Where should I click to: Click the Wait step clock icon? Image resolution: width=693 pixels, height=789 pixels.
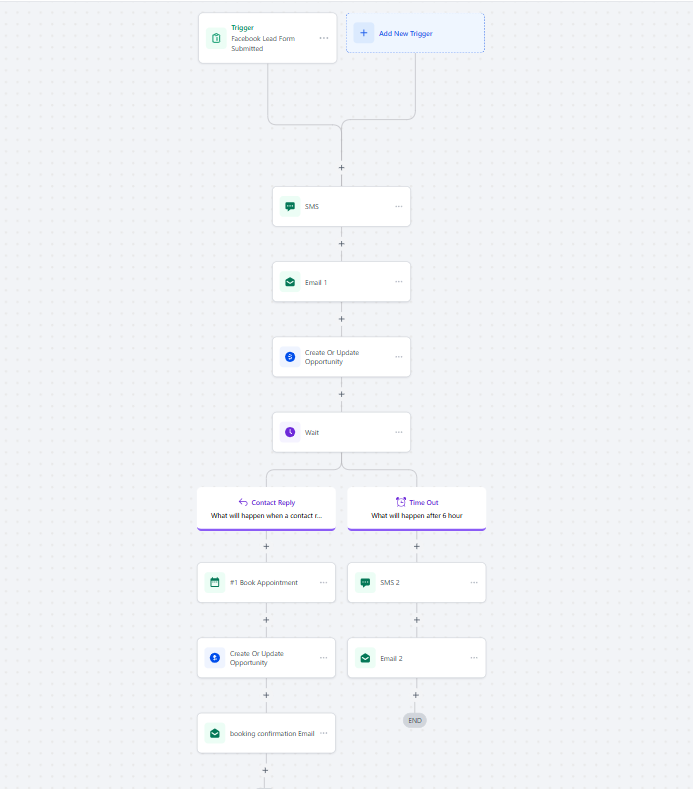pos(290,432)
